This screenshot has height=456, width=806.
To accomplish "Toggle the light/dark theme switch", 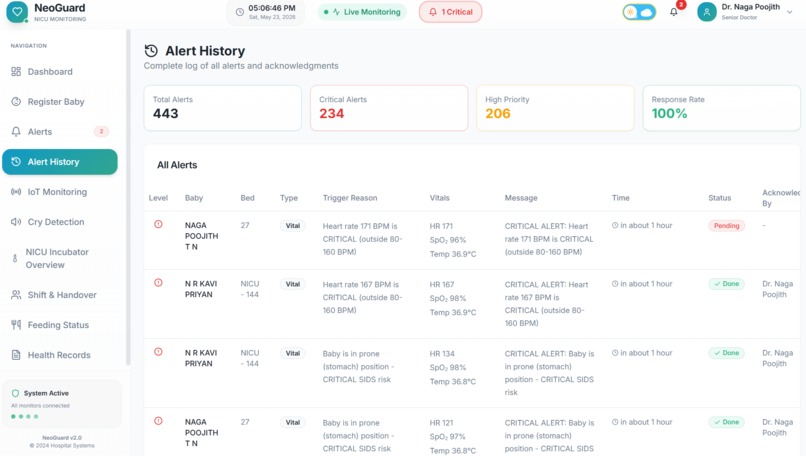I will 639,12.
